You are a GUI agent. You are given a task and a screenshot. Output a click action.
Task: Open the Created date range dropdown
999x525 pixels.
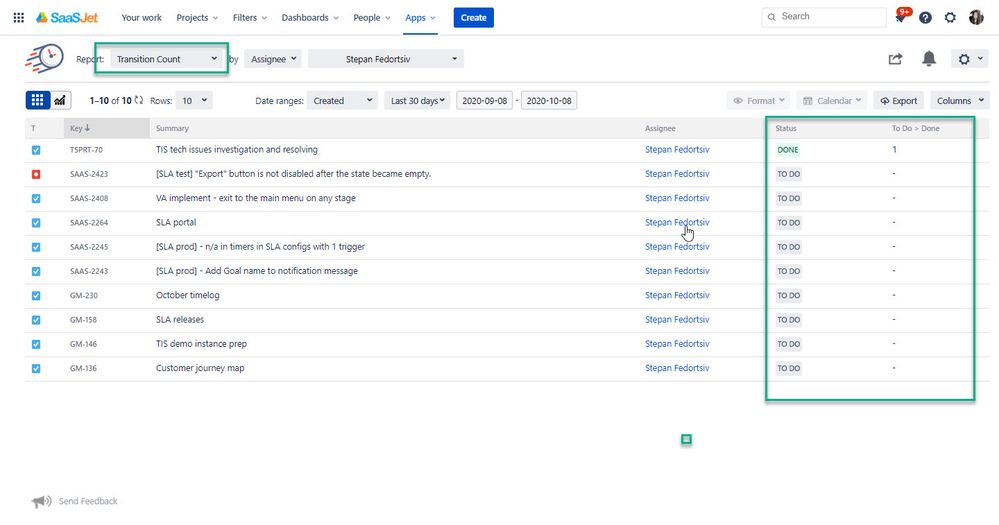click(342, 100)
